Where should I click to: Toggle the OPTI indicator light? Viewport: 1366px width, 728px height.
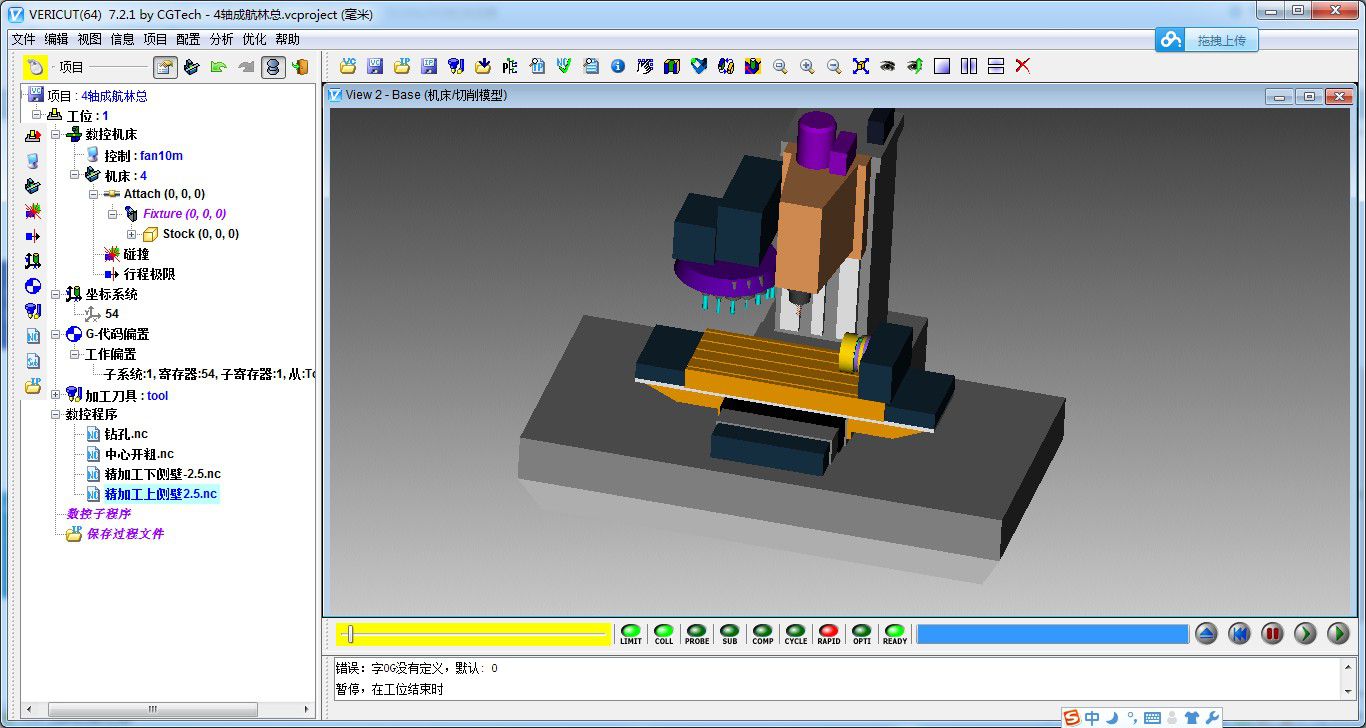(x=862, y=634)
